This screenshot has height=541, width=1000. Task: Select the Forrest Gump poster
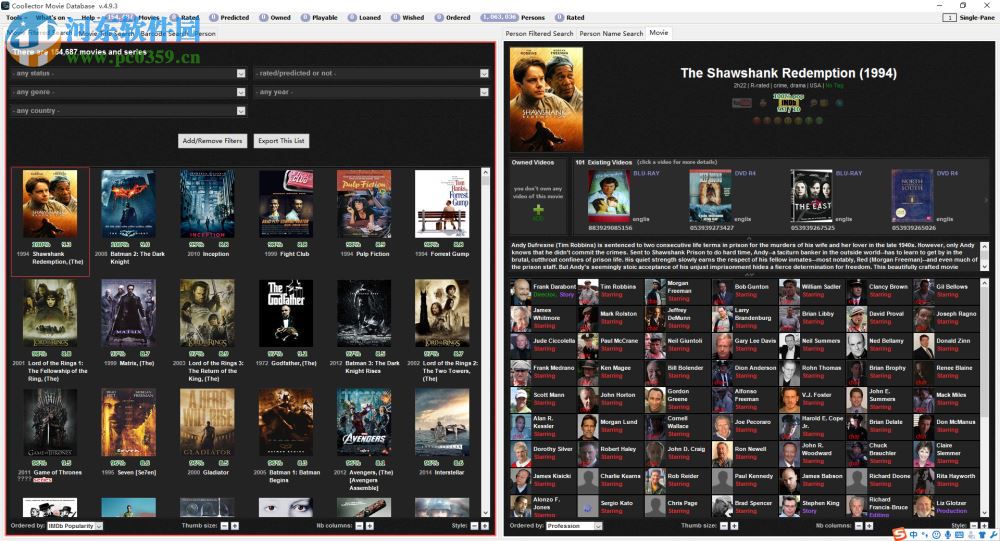pos(442,204)
